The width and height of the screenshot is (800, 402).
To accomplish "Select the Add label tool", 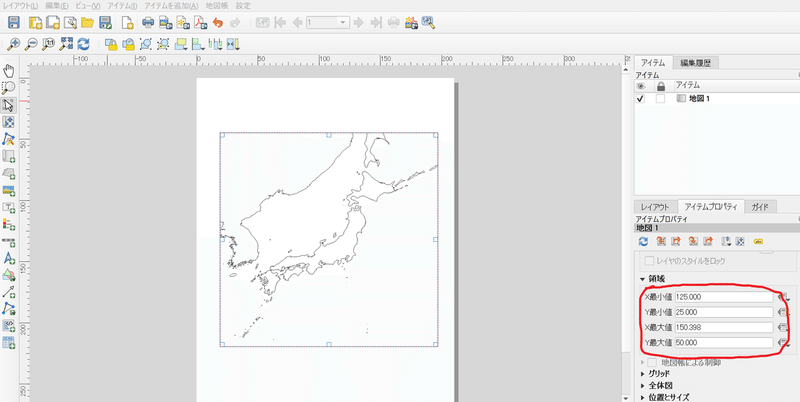I will [x=9, y=207].
